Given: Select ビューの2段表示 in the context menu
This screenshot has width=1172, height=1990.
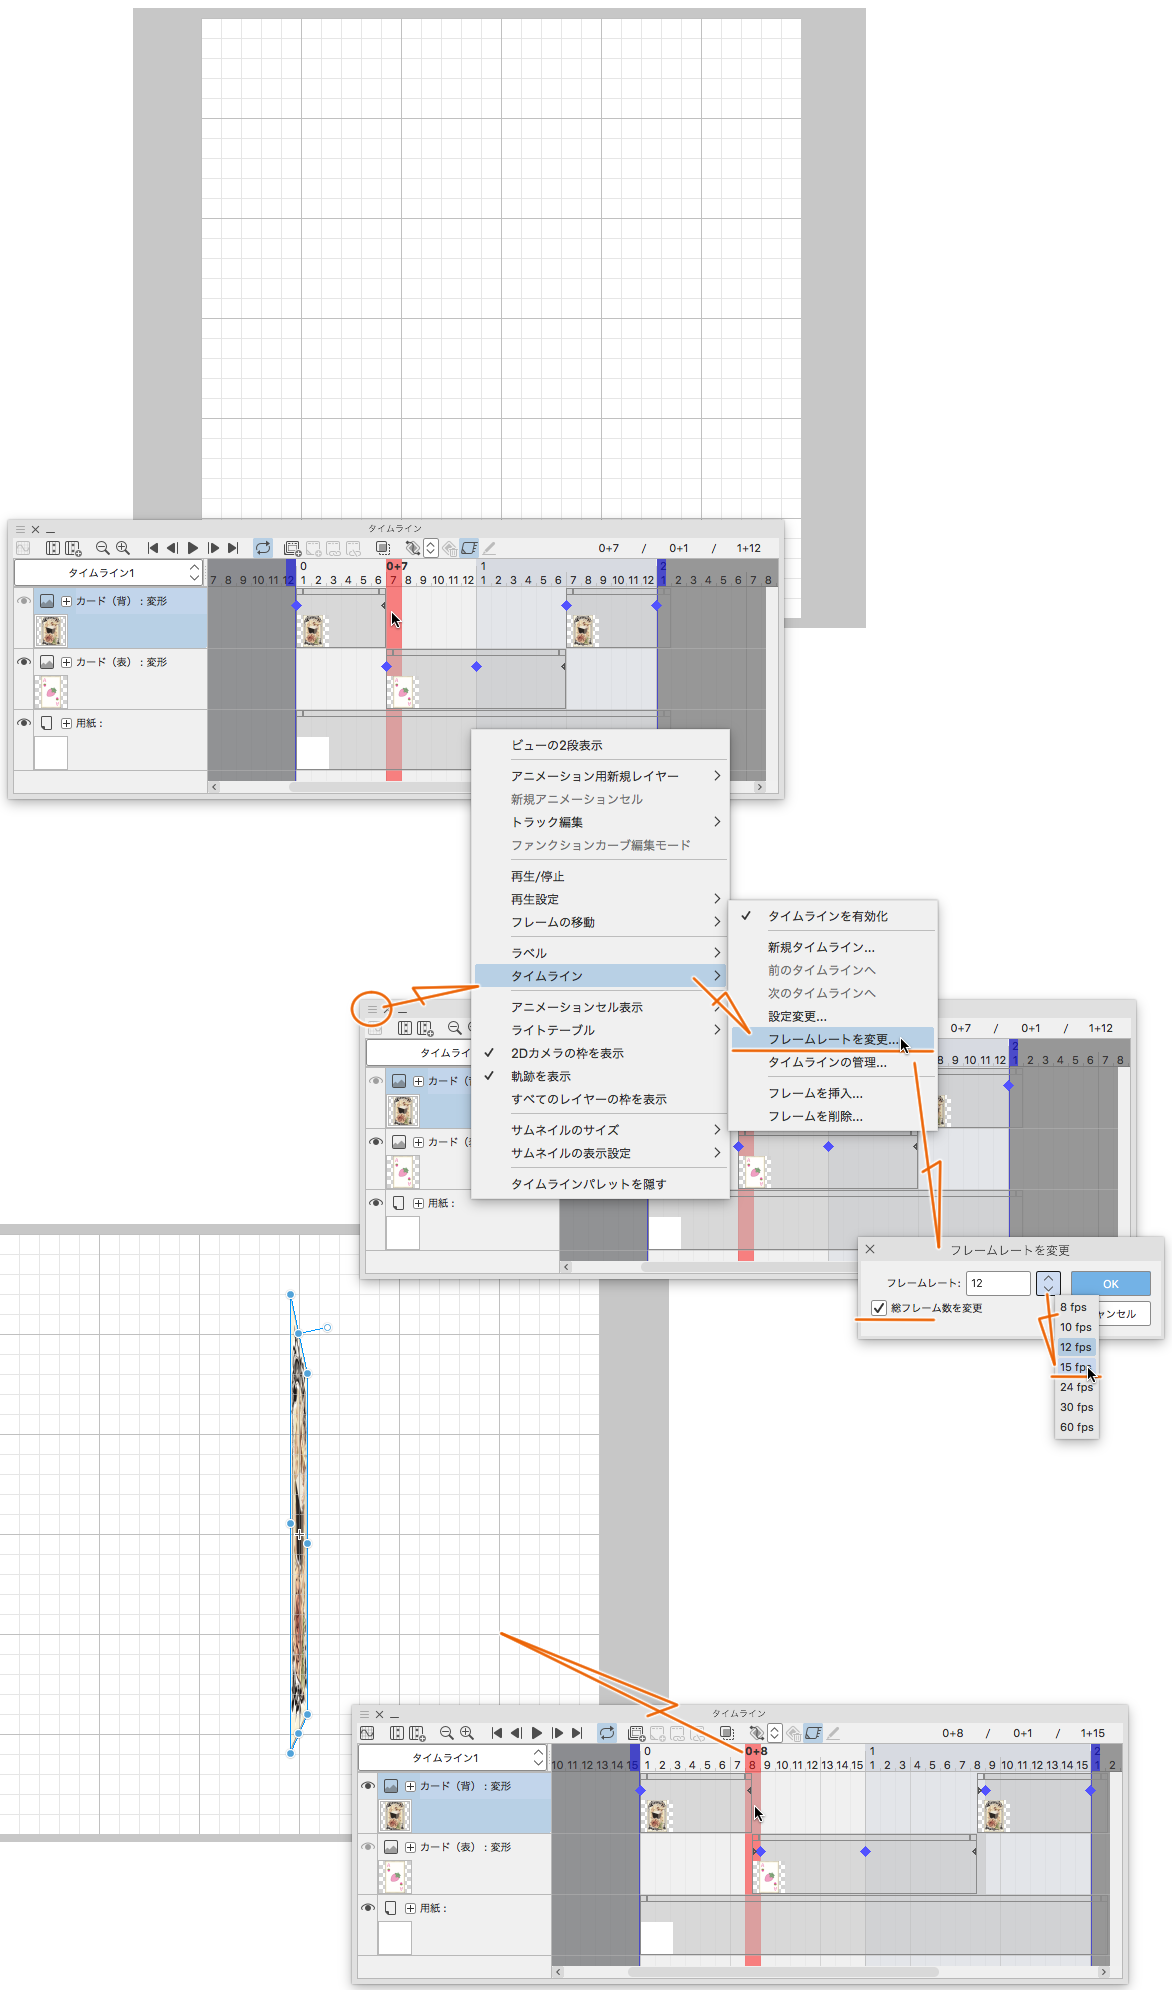Looking at the screenshot, I should [600, 745].
